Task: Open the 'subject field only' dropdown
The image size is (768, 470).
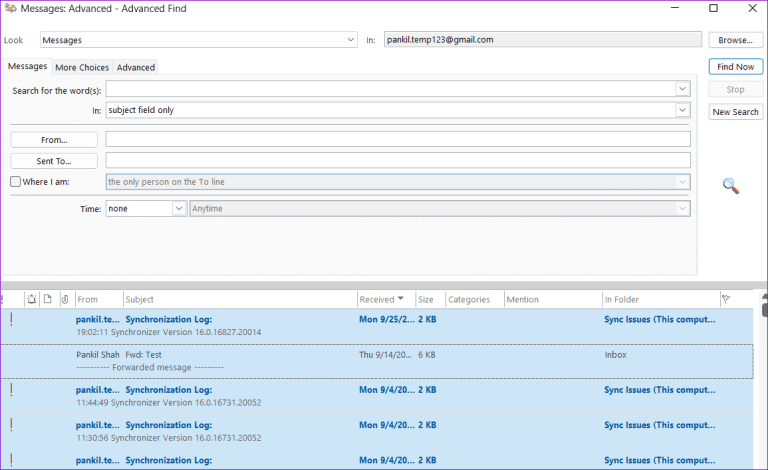Action: (682, 110)
